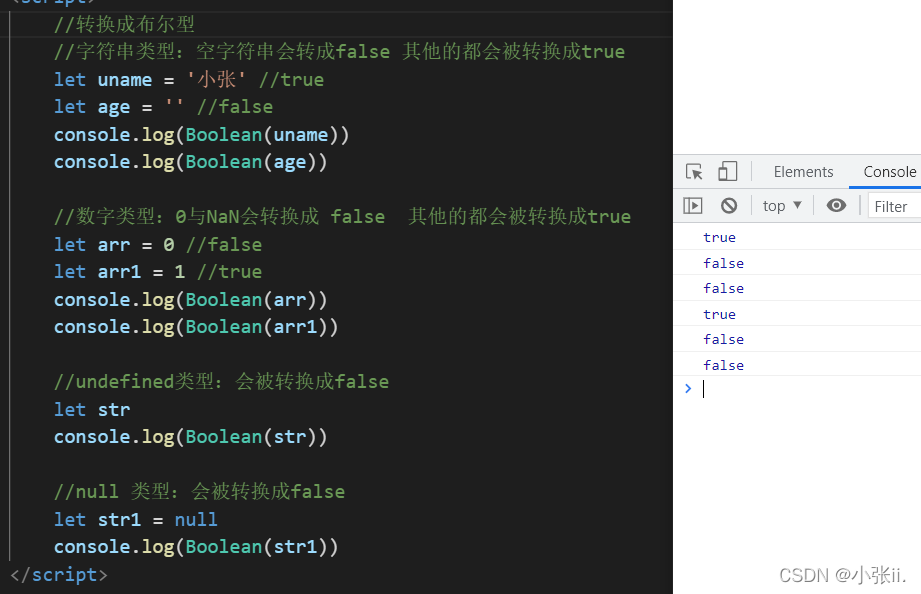Image resolution: width=921 pixels, height=594 pixels.
Task: Select the first 'true' console output
Action: click(720, 237)
